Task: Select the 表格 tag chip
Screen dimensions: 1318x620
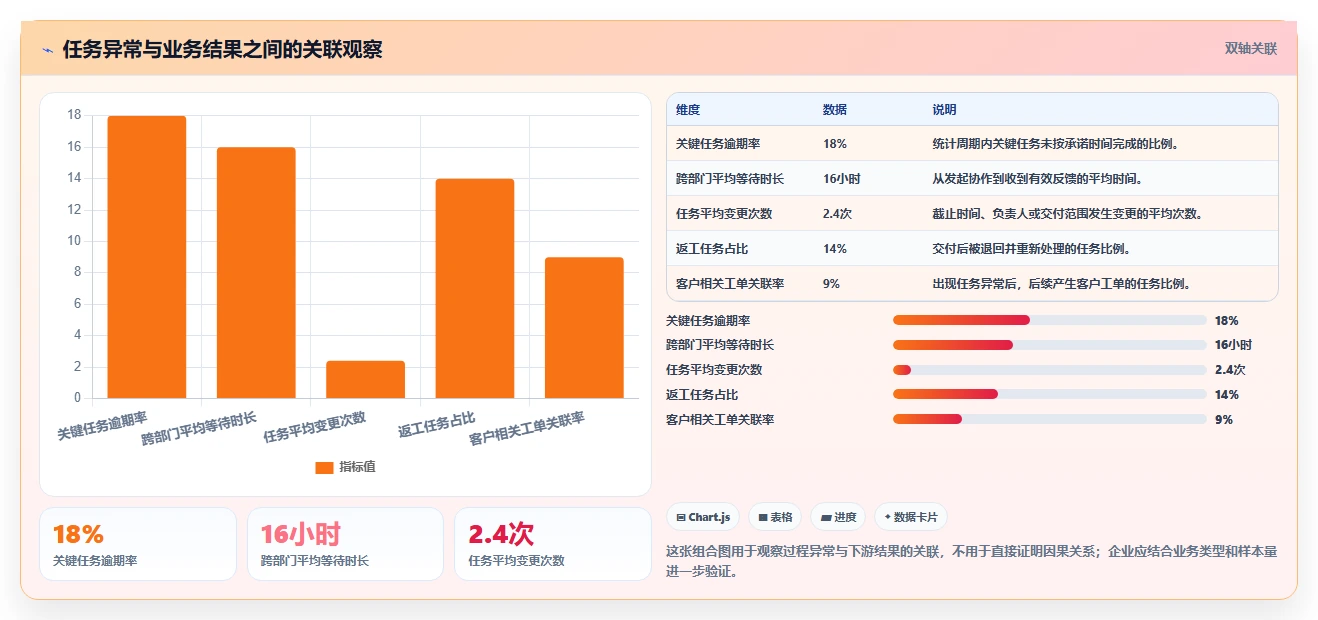Action: point(775,517)
